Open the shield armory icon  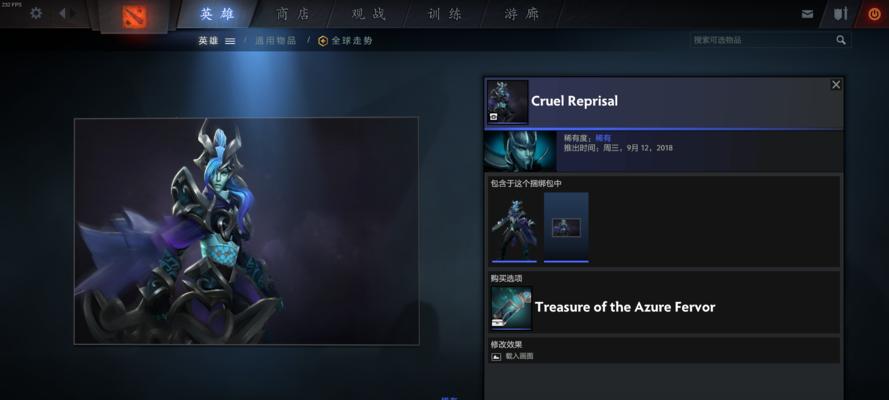coord(840,14)
